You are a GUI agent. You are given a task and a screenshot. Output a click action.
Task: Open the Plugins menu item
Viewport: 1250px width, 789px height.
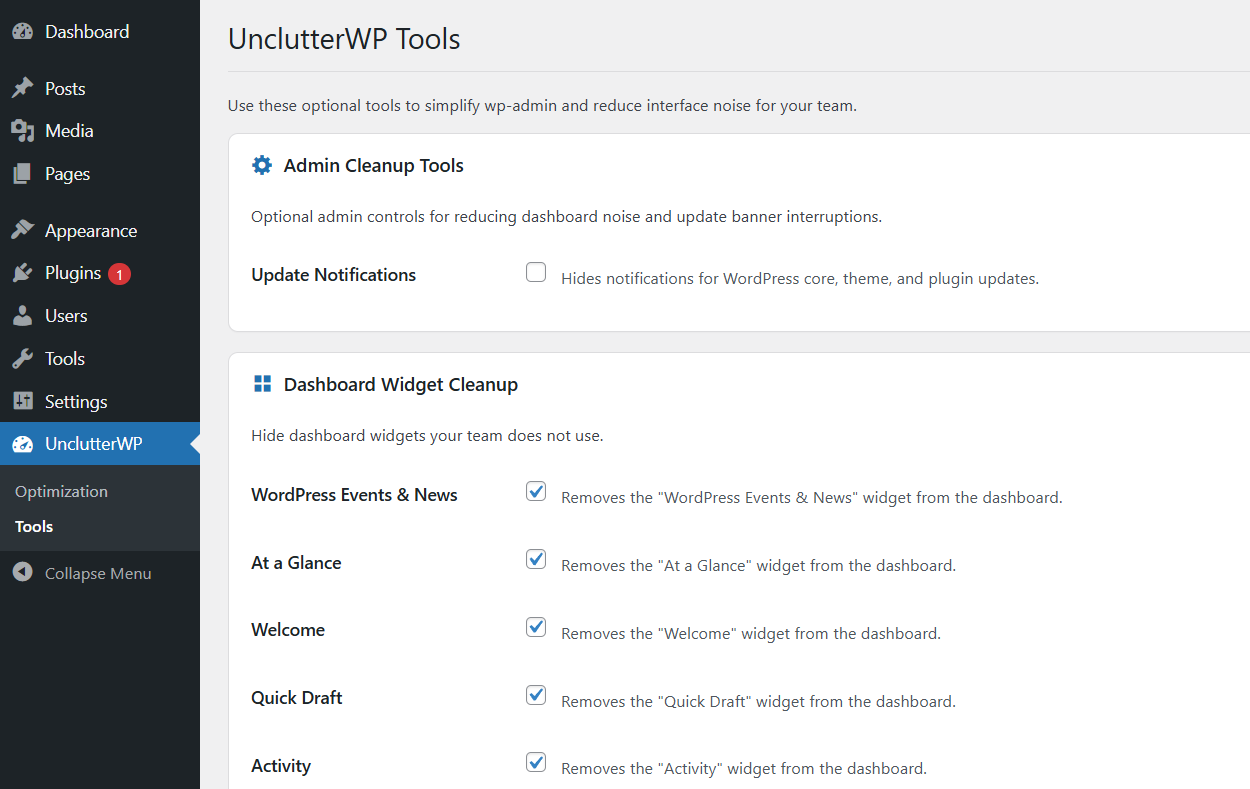click(100, 273)
